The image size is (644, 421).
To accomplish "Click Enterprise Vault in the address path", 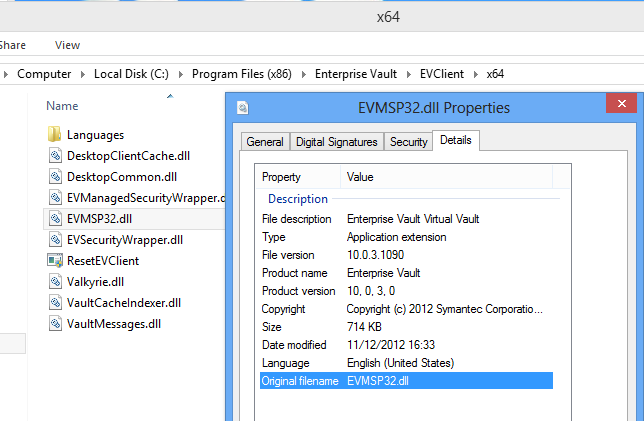I will (356, 74).
